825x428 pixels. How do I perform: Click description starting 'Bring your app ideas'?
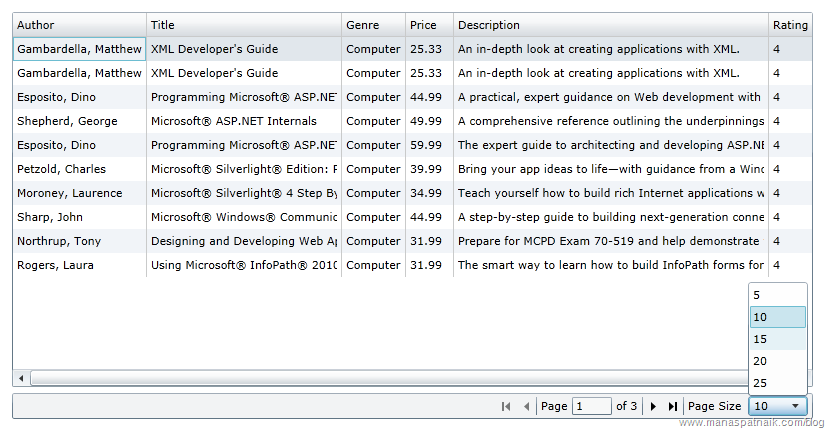pyautogui.click(x=611, y=169)
